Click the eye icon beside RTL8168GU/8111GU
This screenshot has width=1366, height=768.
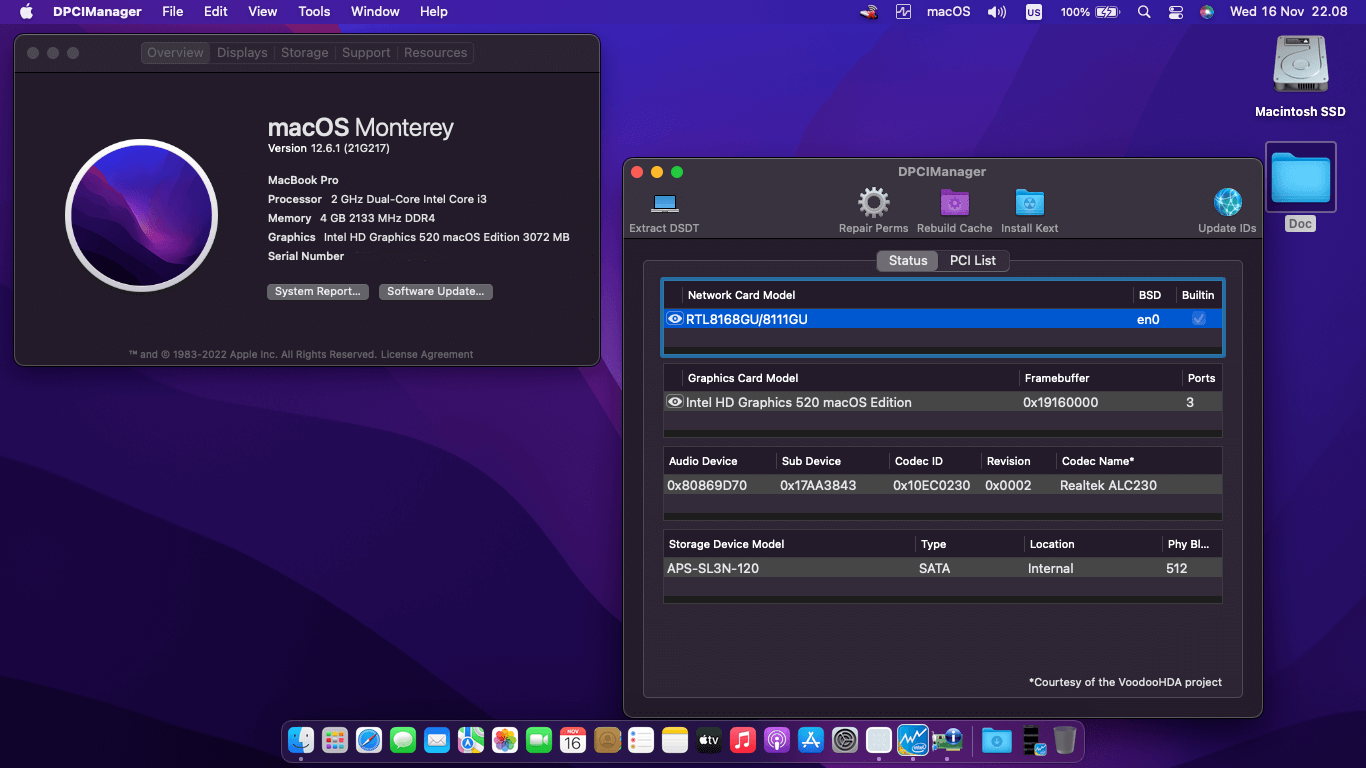pyautogui.click(x=675, y=319)
